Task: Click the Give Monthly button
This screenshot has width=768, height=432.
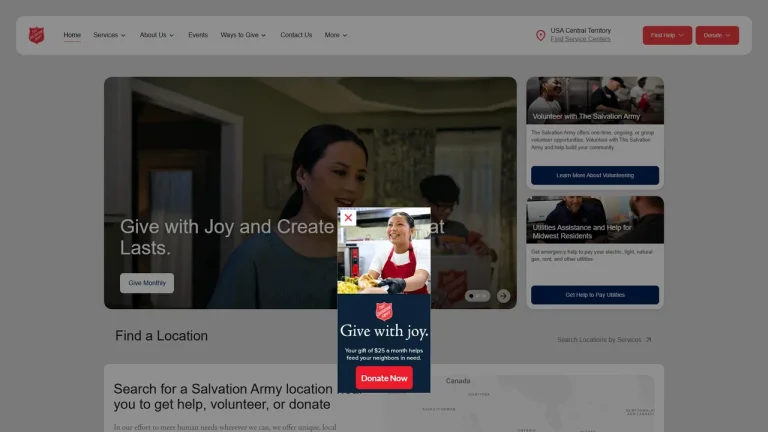Action: [x=147, y=283]
